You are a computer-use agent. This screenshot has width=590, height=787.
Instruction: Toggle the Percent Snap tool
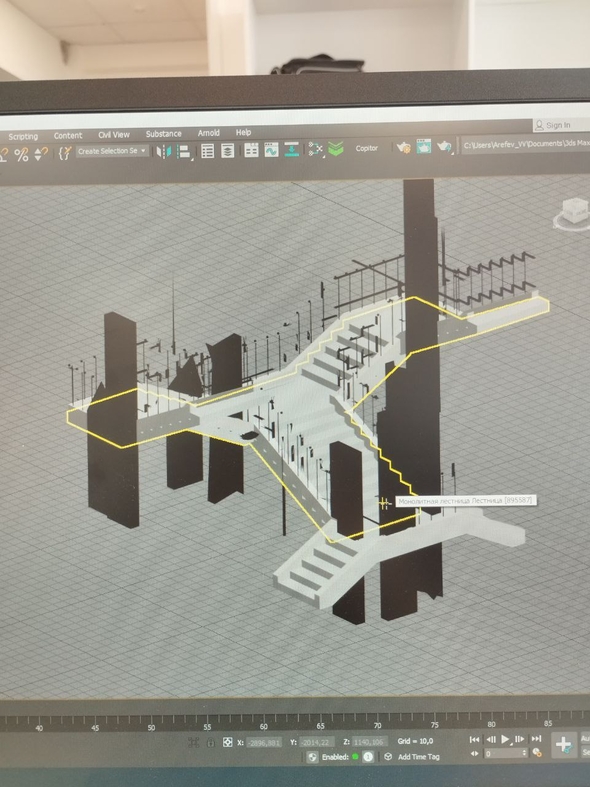(x=21, y=155)
